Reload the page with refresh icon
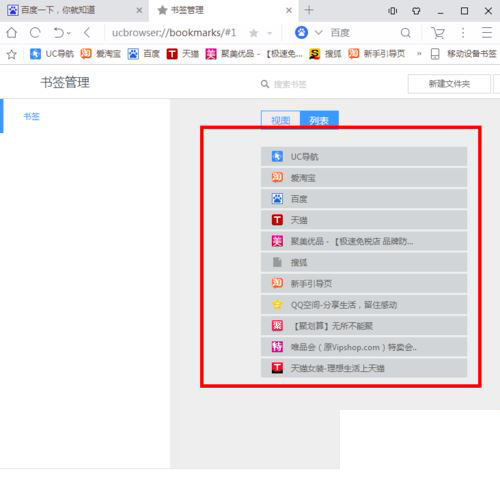 35,33
